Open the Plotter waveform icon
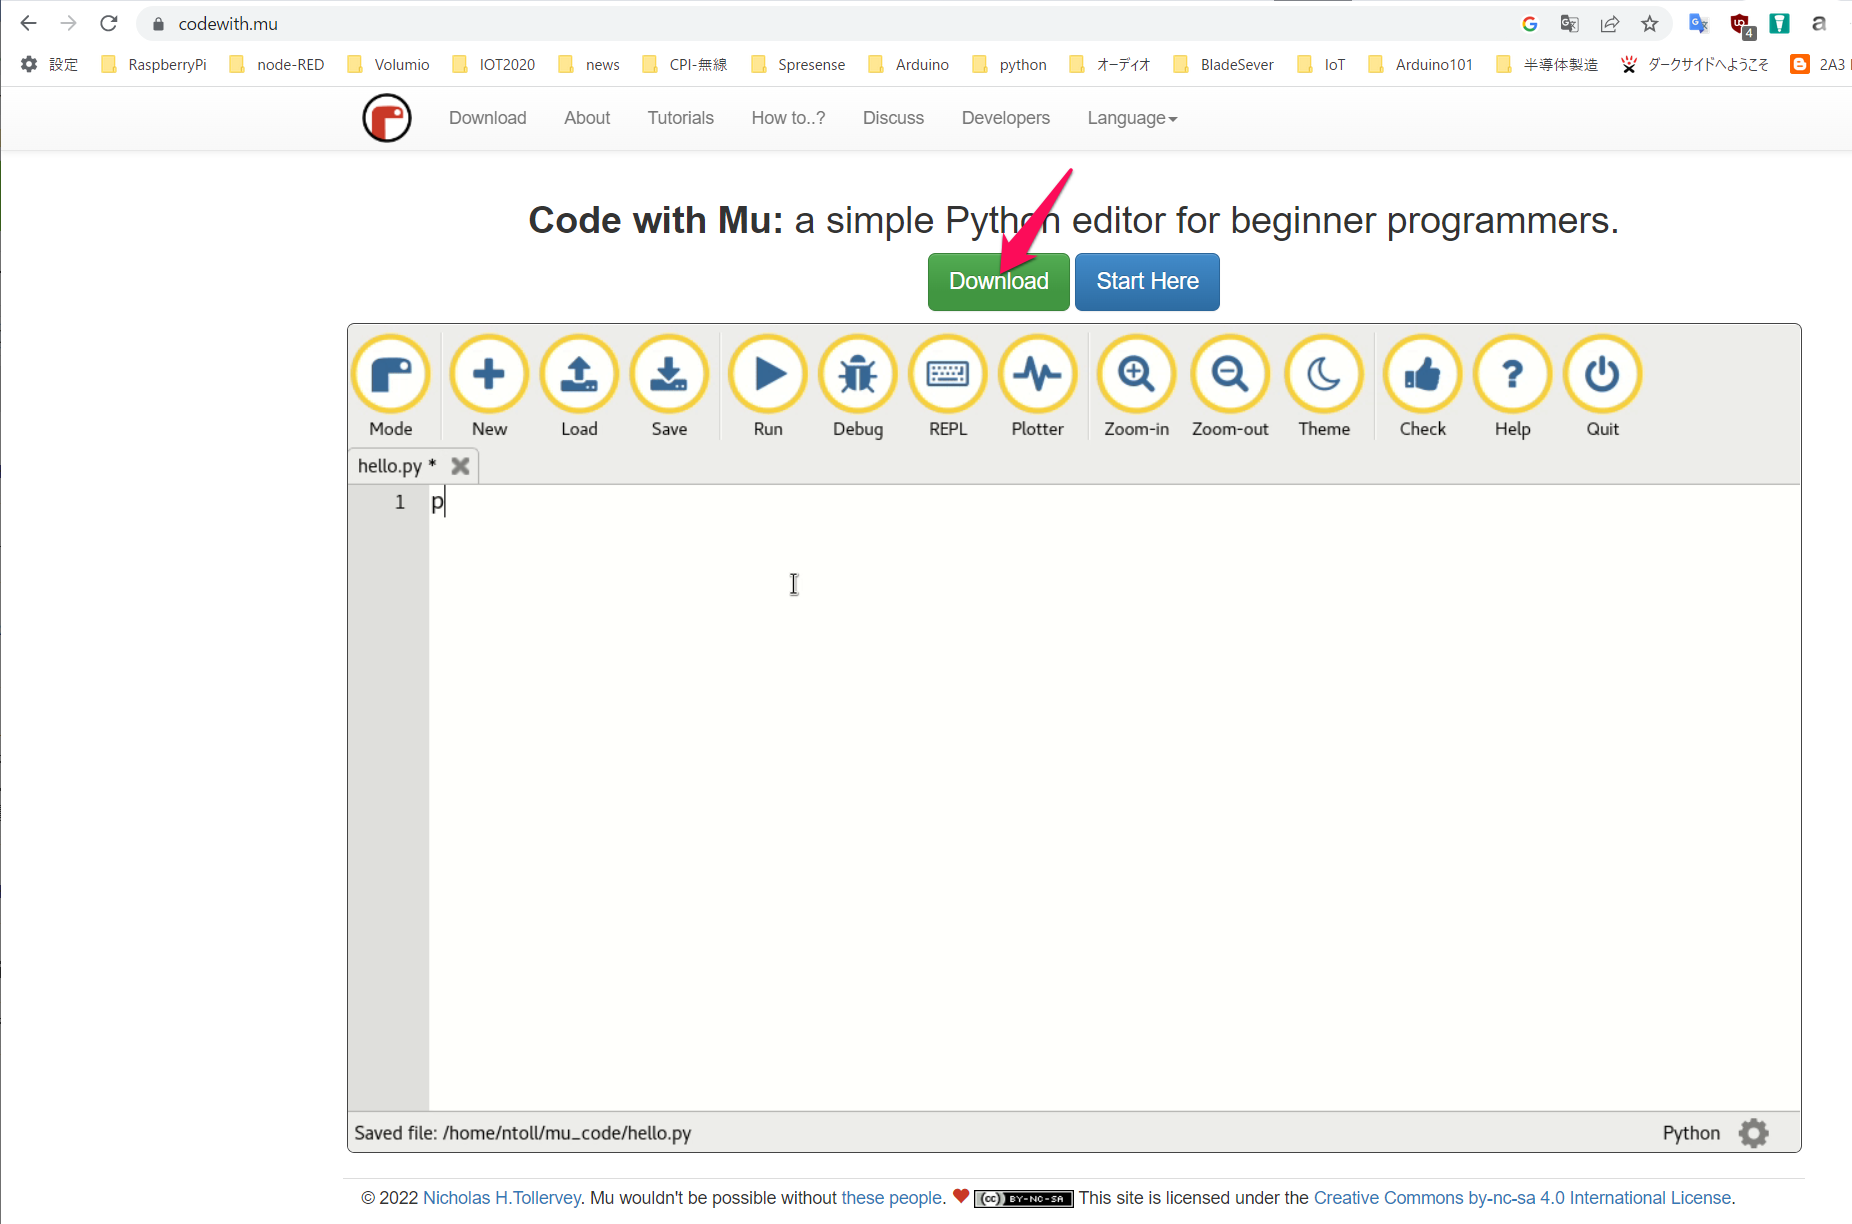Image resolution: width=1852 pixels, height=1224 pixels. pos(1038,375)
